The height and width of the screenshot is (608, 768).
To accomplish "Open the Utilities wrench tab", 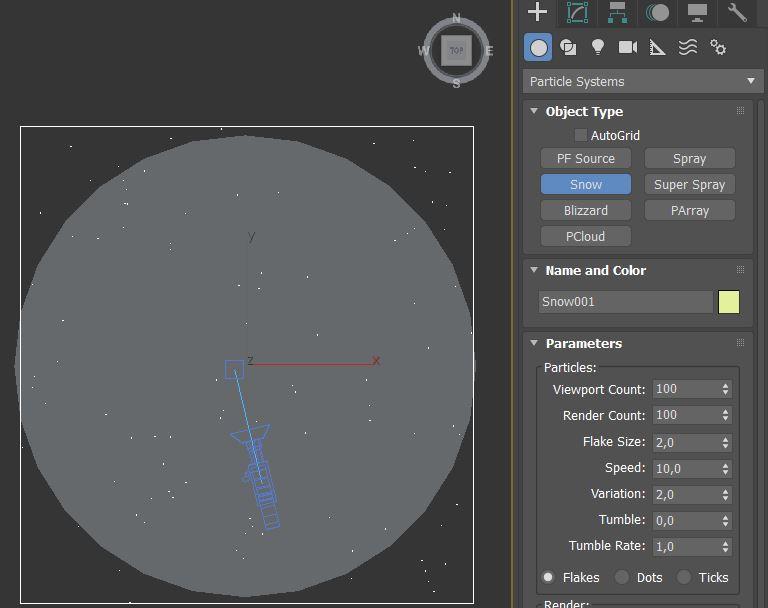I will point(737,12).
